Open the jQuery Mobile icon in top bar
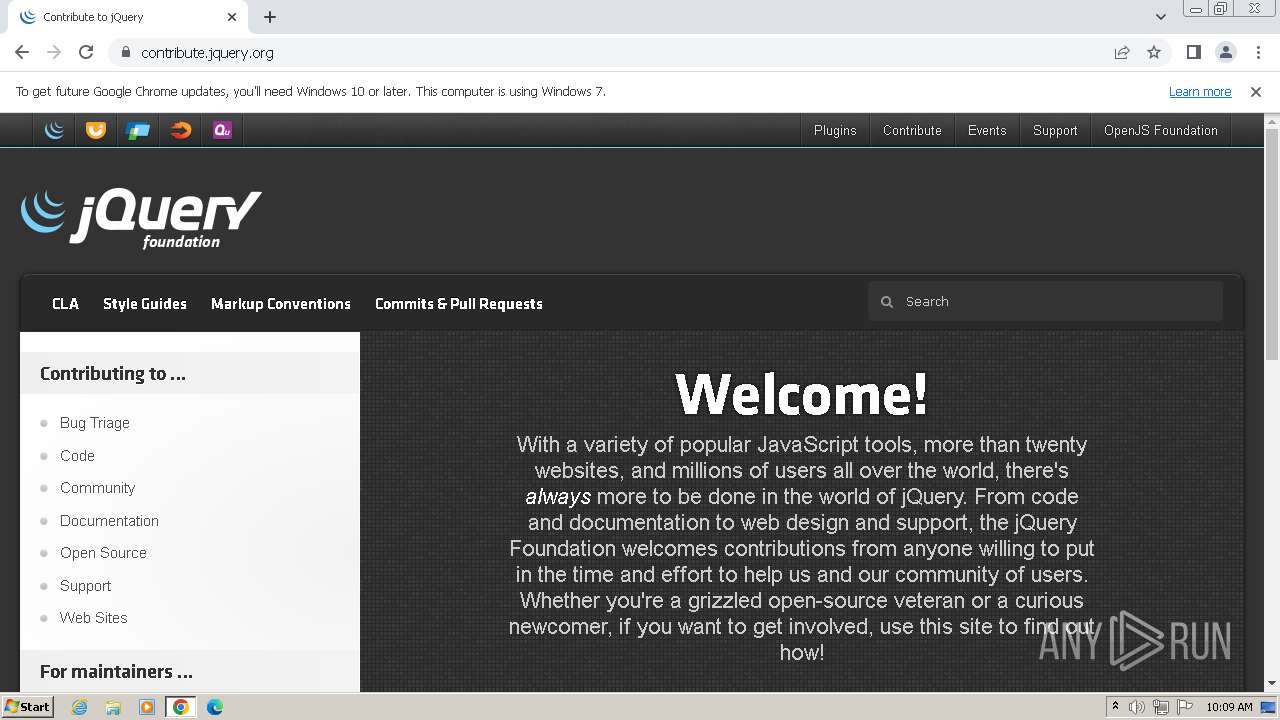Image resolution: width=1280 pixels, height=720 pixels. point(138,130)
